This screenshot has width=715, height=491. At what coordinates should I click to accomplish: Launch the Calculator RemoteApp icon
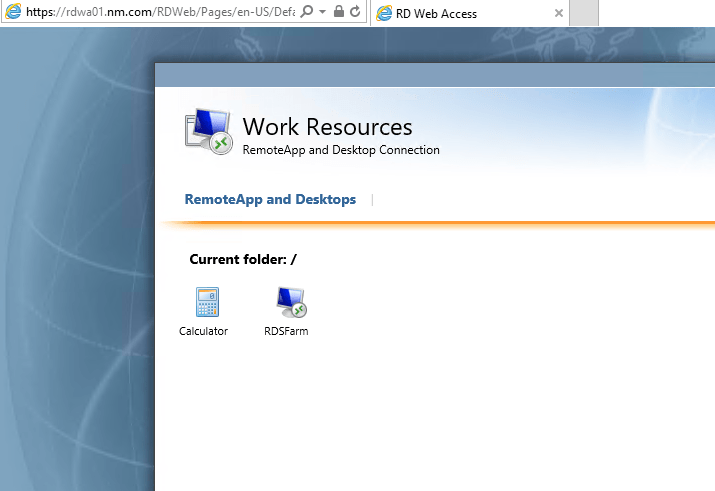(207, 302)
